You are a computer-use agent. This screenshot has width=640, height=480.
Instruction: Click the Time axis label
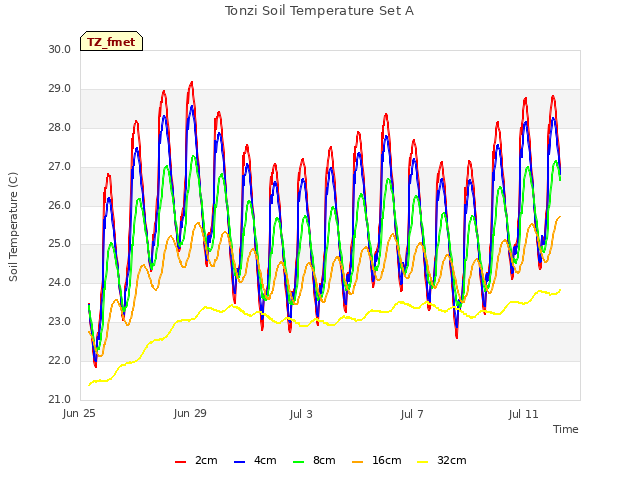566,429
